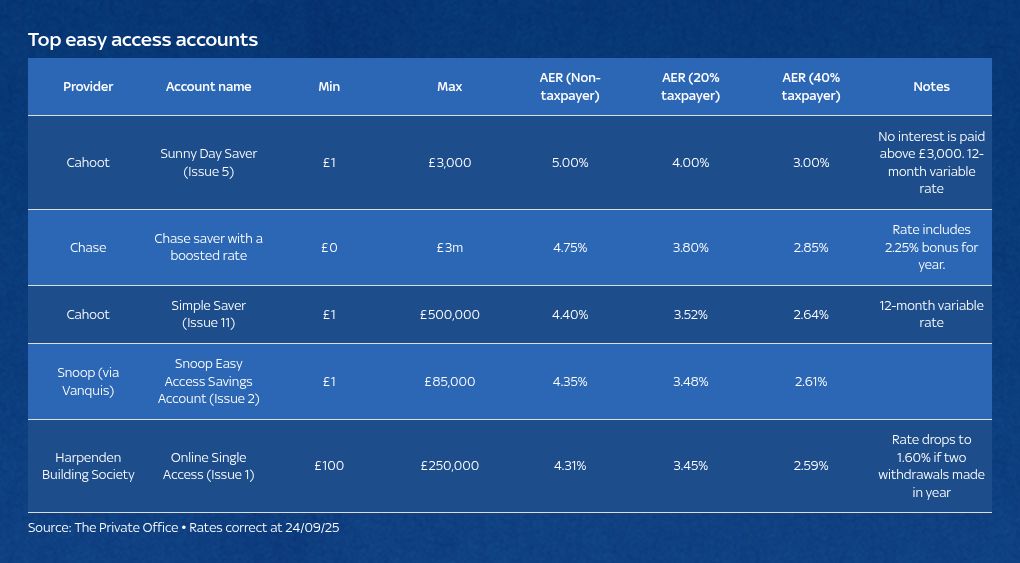Select Snoop Easy Access Savings Account
Image resolution: width=1020 pixels, height=563 pixels.
(x=208, y=382)
